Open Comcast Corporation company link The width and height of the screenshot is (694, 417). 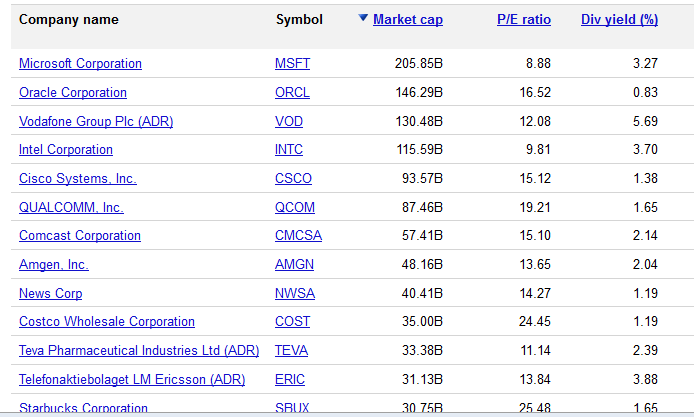pos(80,236)
